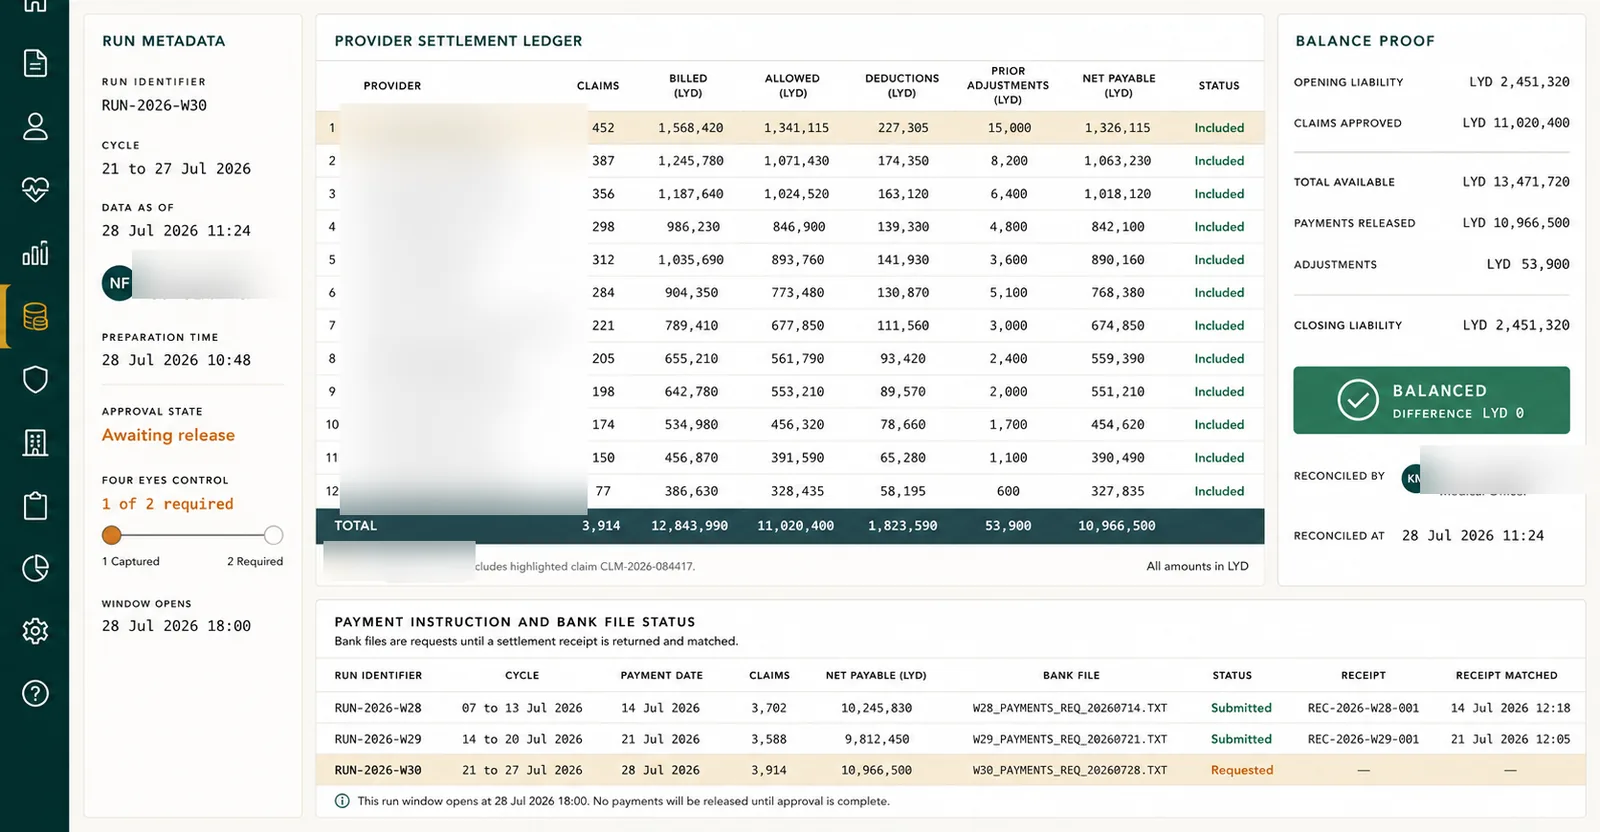
Task: Select payment row RUN-2026-W28
Action: tap(950, 708)
